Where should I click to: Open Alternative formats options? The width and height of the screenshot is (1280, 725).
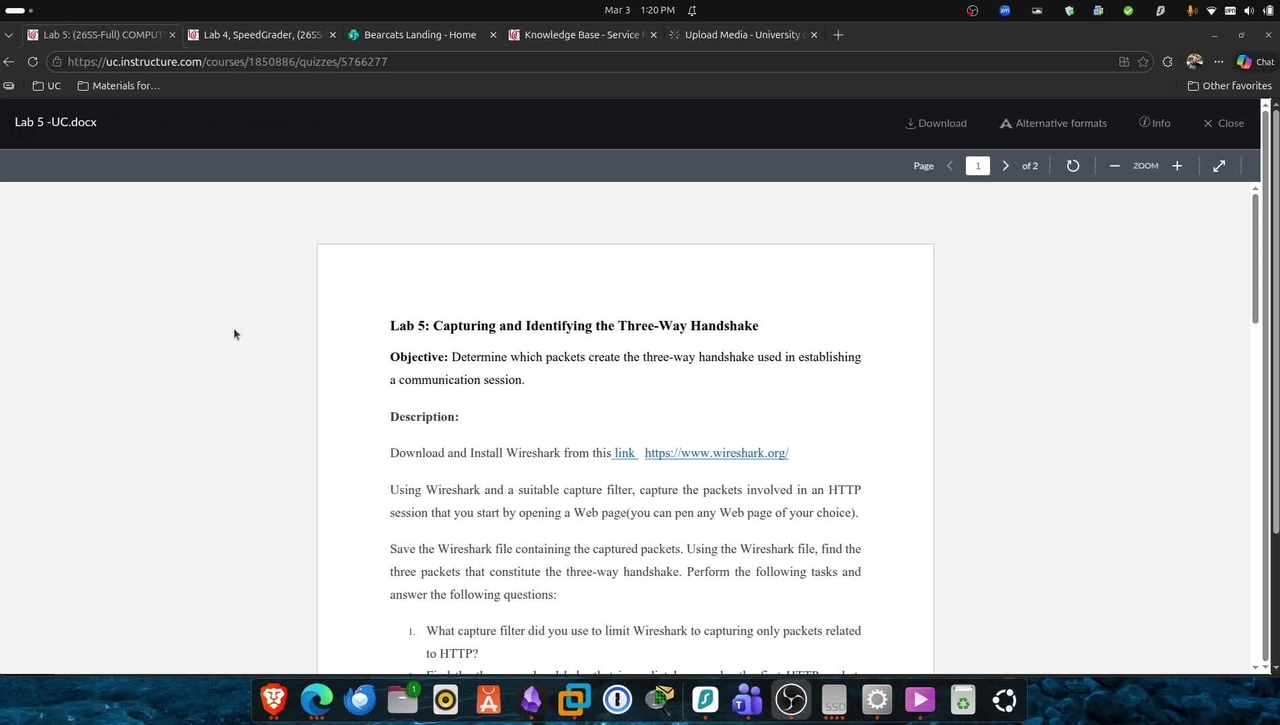pyautogui.click(x=1053, y=123)
